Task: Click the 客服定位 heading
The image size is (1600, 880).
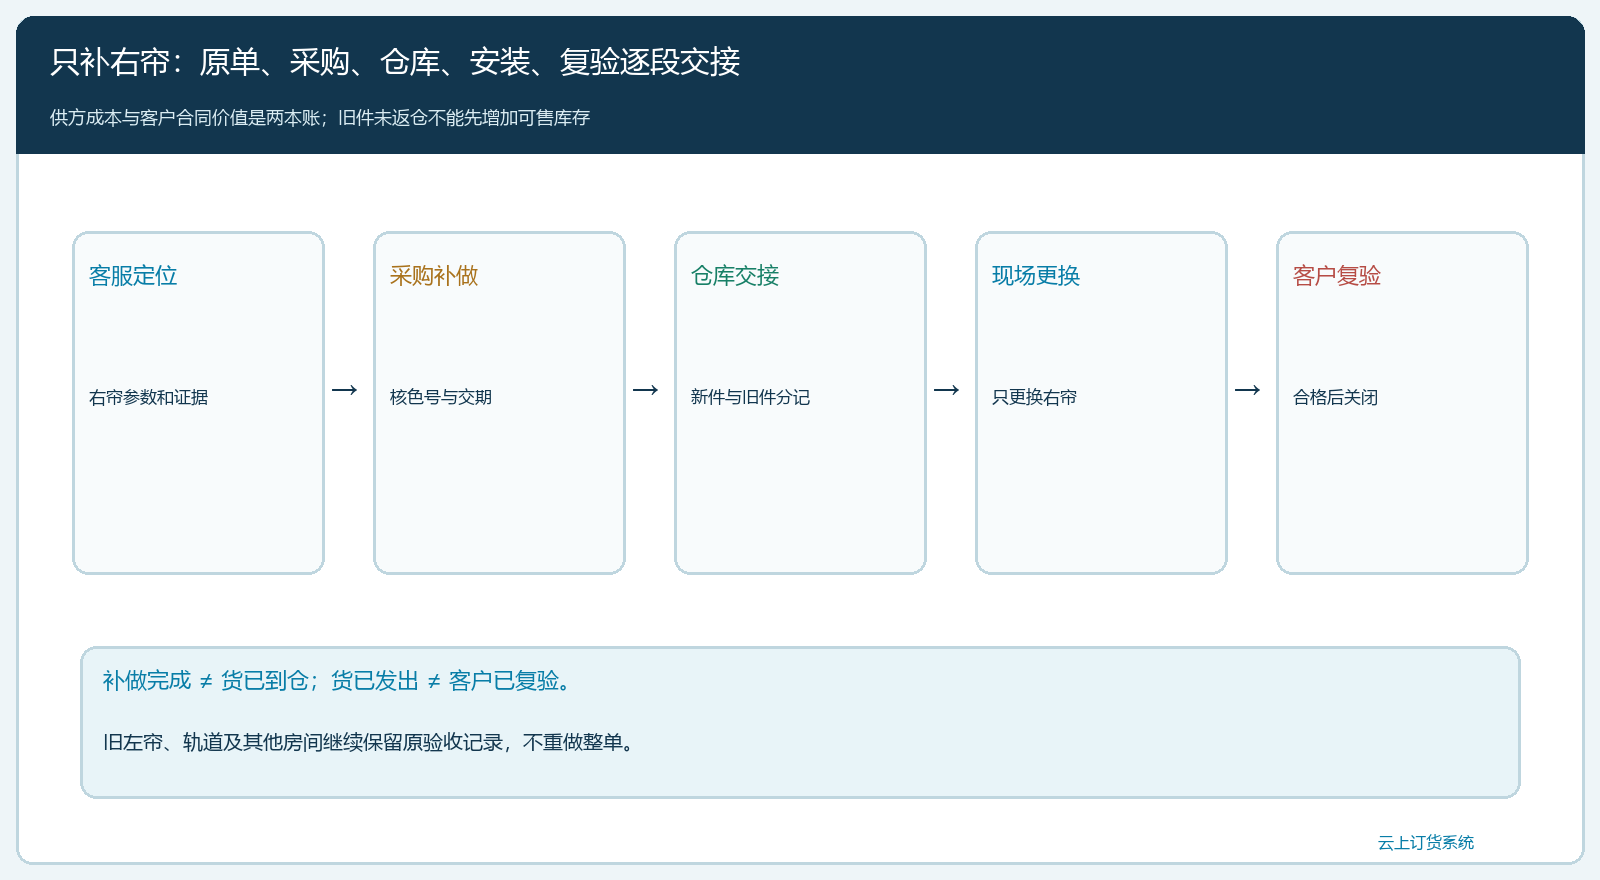Action: [133, 276]
